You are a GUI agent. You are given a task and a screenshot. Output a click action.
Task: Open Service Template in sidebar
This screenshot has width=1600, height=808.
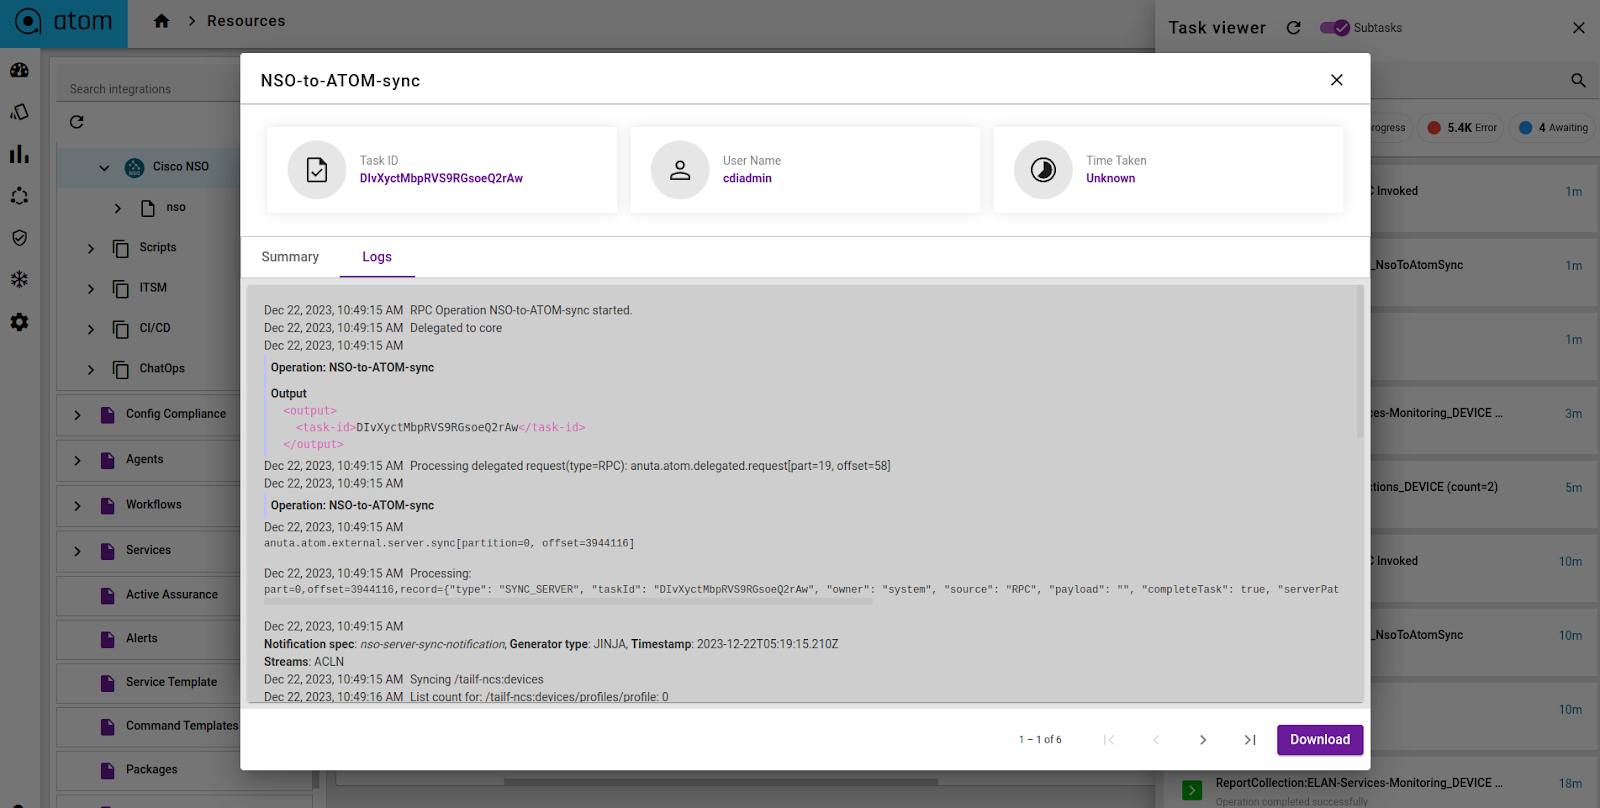171,683
